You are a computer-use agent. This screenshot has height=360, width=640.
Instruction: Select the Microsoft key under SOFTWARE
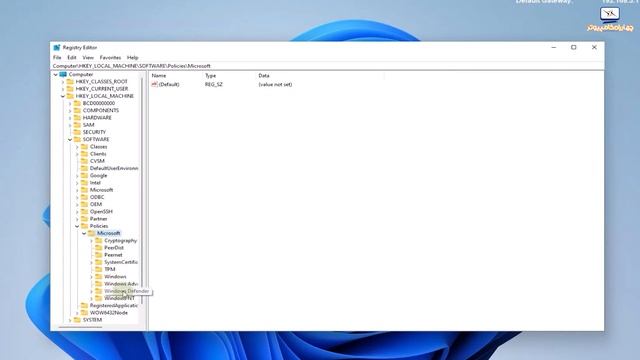pyautogui.click(x=101, y=190)
